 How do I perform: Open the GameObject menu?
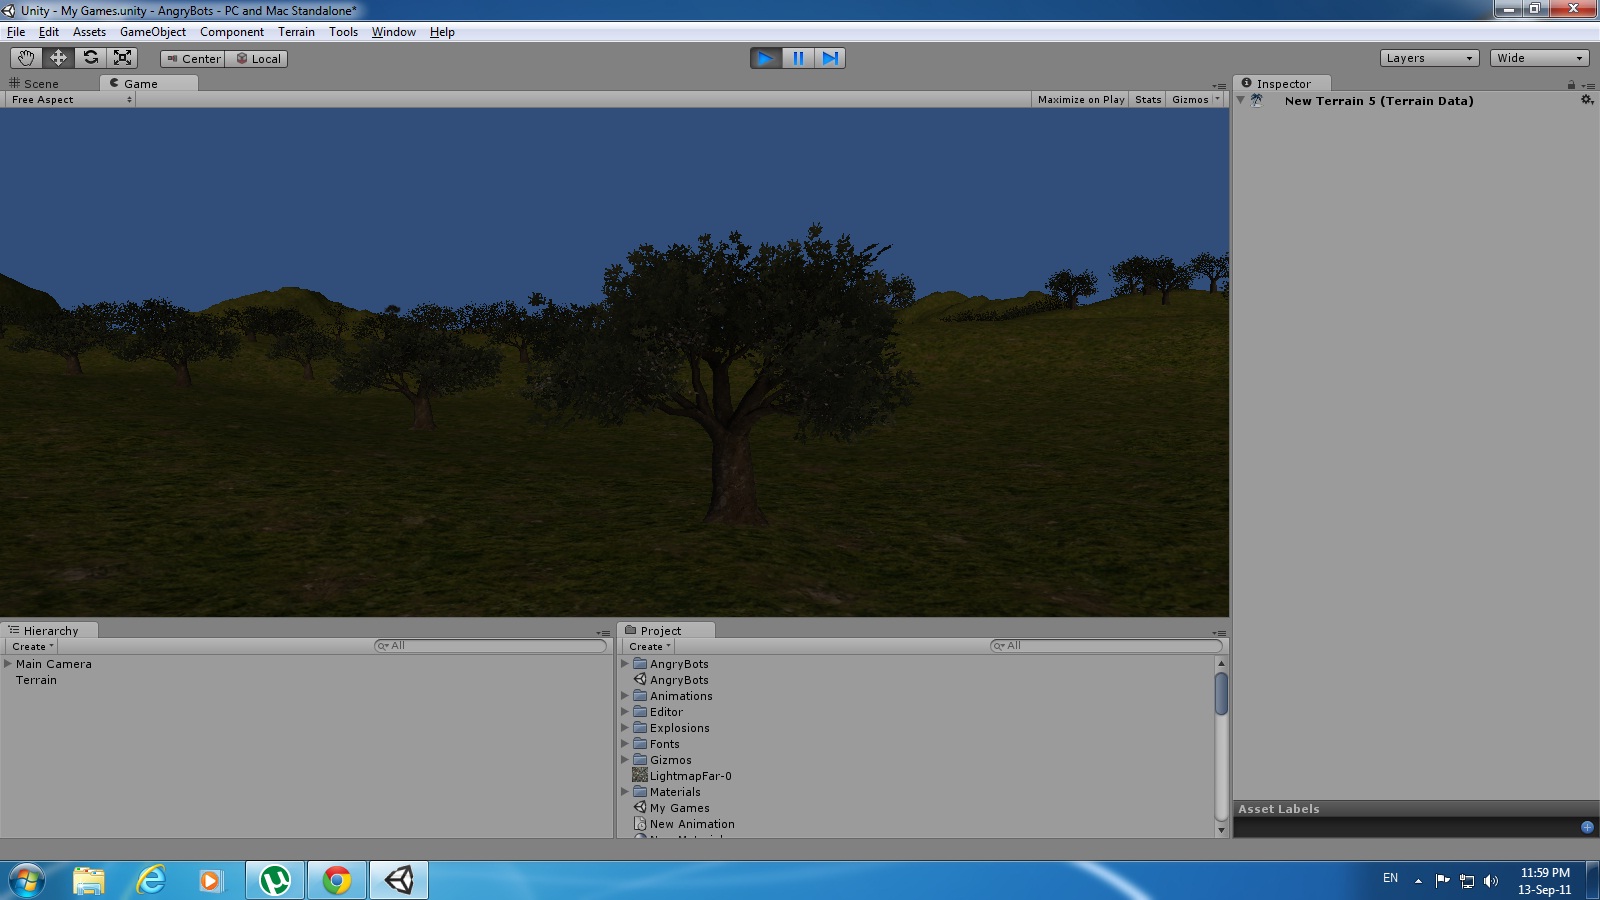point(153,32)
